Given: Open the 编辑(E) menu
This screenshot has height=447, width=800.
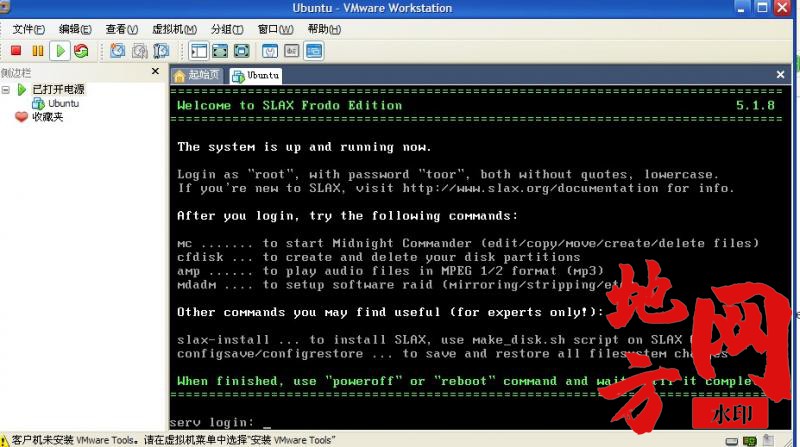Looking at the screenshot, I should click(75, 29).
